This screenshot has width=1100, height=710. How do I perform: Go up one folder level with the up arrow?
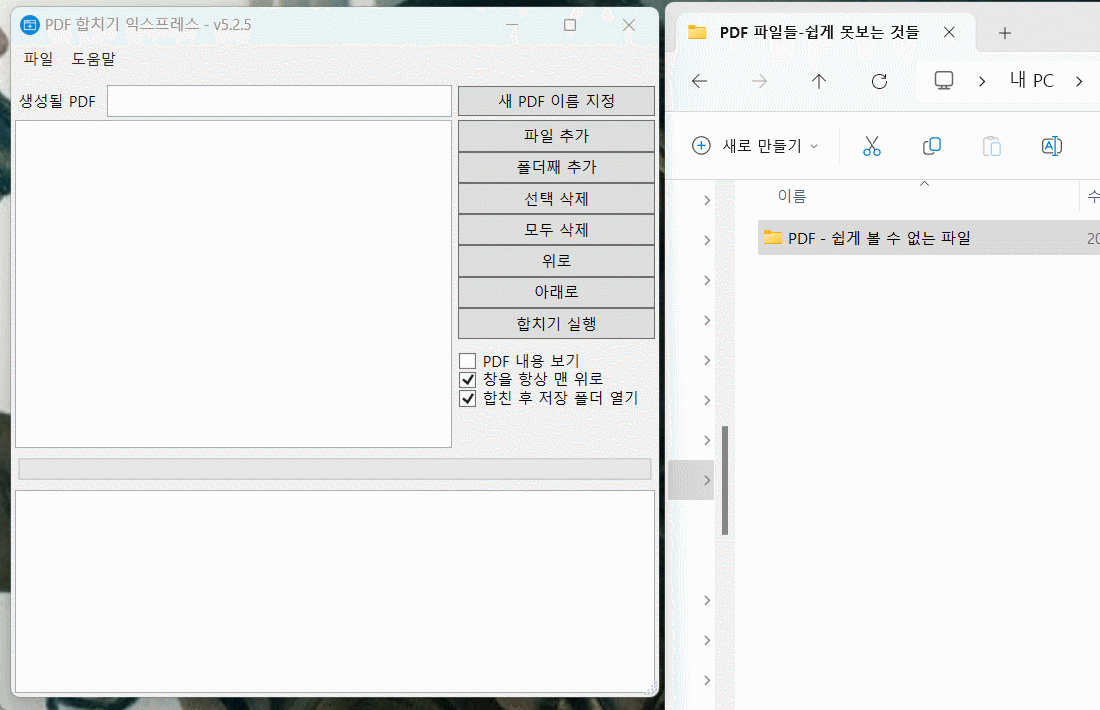pos(818,81)
